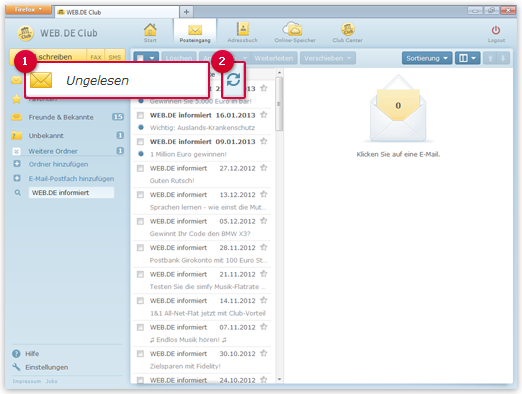The height and width of the screenshot is (394, 522).
Task: Click E-Mail-Postfach hinzufügen link
Action: tap(71, 178)
